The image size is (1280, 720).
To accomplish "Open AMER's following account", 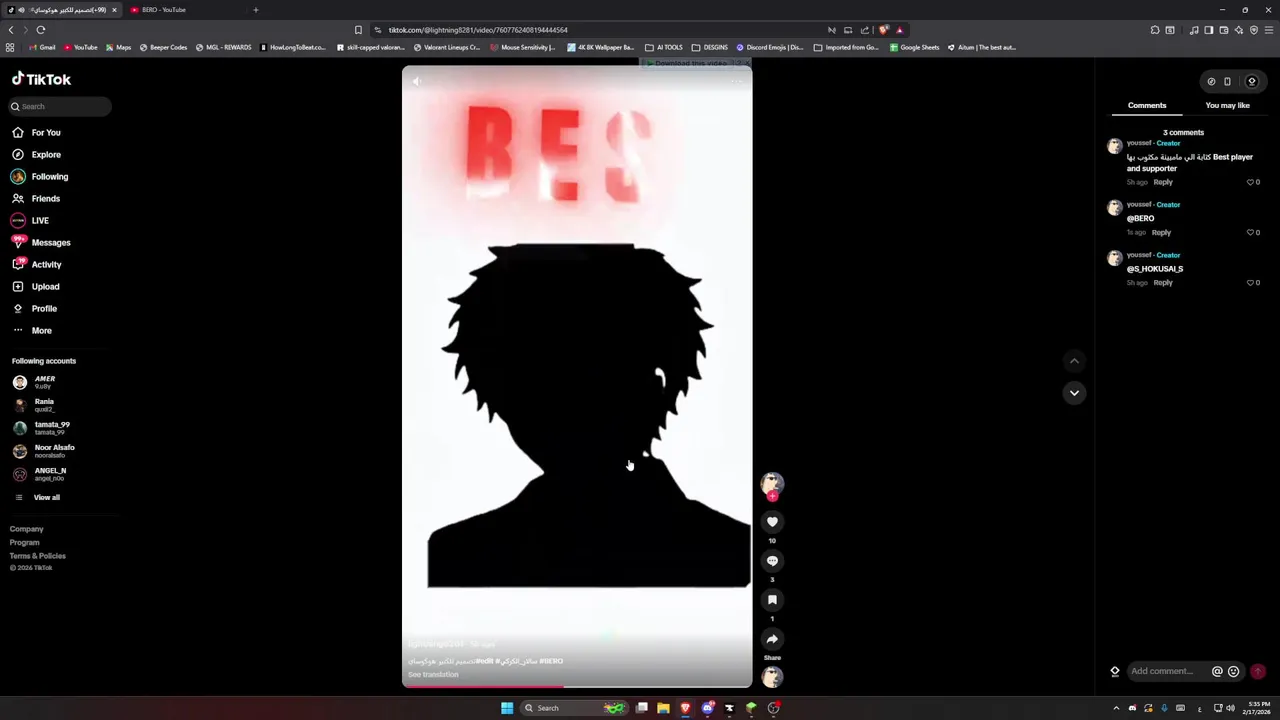I will (34, 382).
